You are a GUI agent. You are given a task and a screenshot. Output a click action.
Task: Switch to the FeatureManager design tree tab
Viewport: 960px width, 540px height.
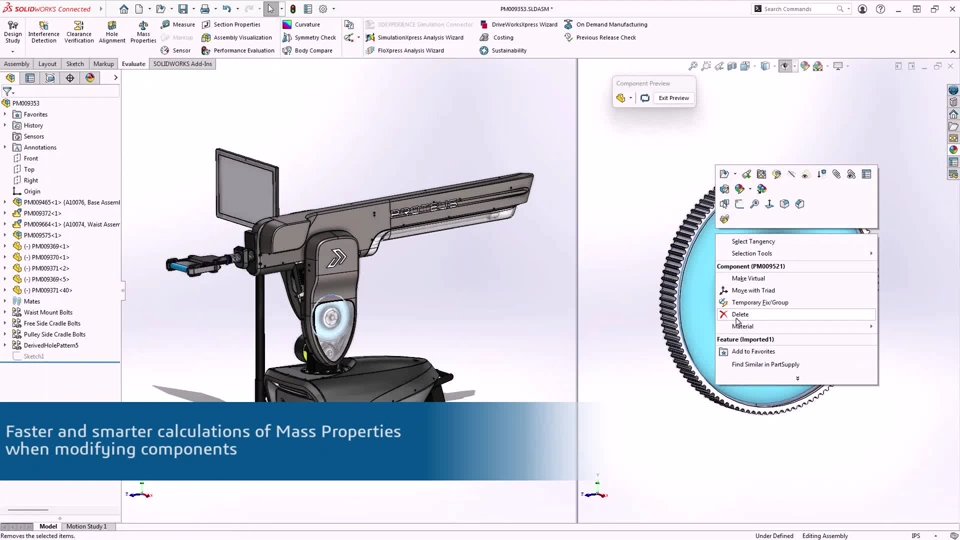click(10, 78)
